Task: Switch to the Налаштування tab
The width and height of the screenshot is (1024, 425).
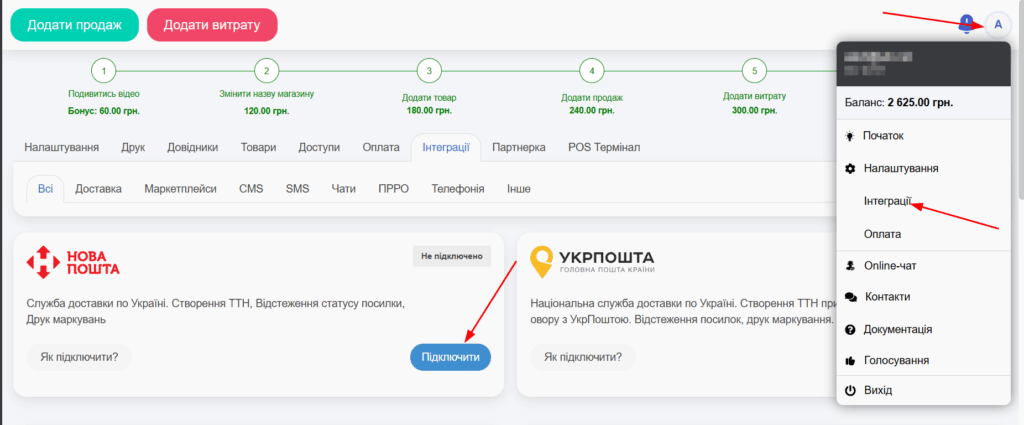Action: coord(61,148)
